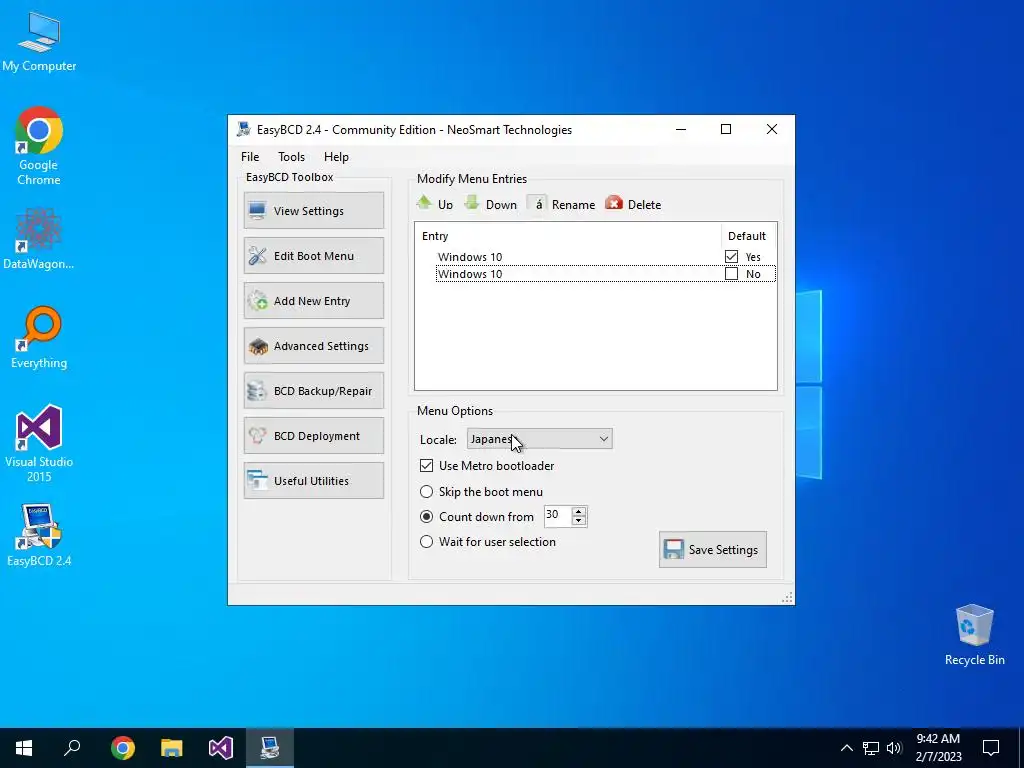The height and width of the screenshot is (768, 1024).
Task: Minimize the EasyBCD window
Action: 680,129
